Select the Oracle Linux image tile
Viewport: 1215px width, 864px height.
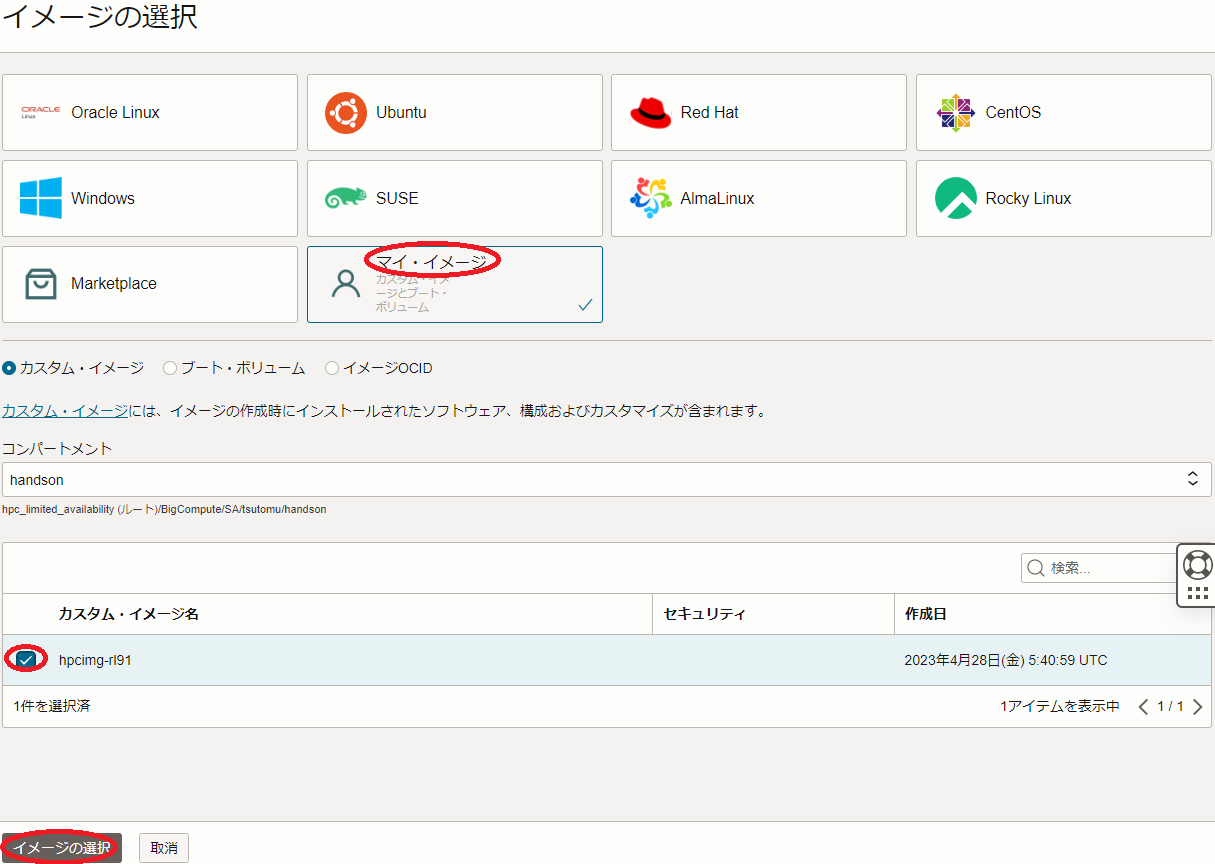[x=150, y=113]
